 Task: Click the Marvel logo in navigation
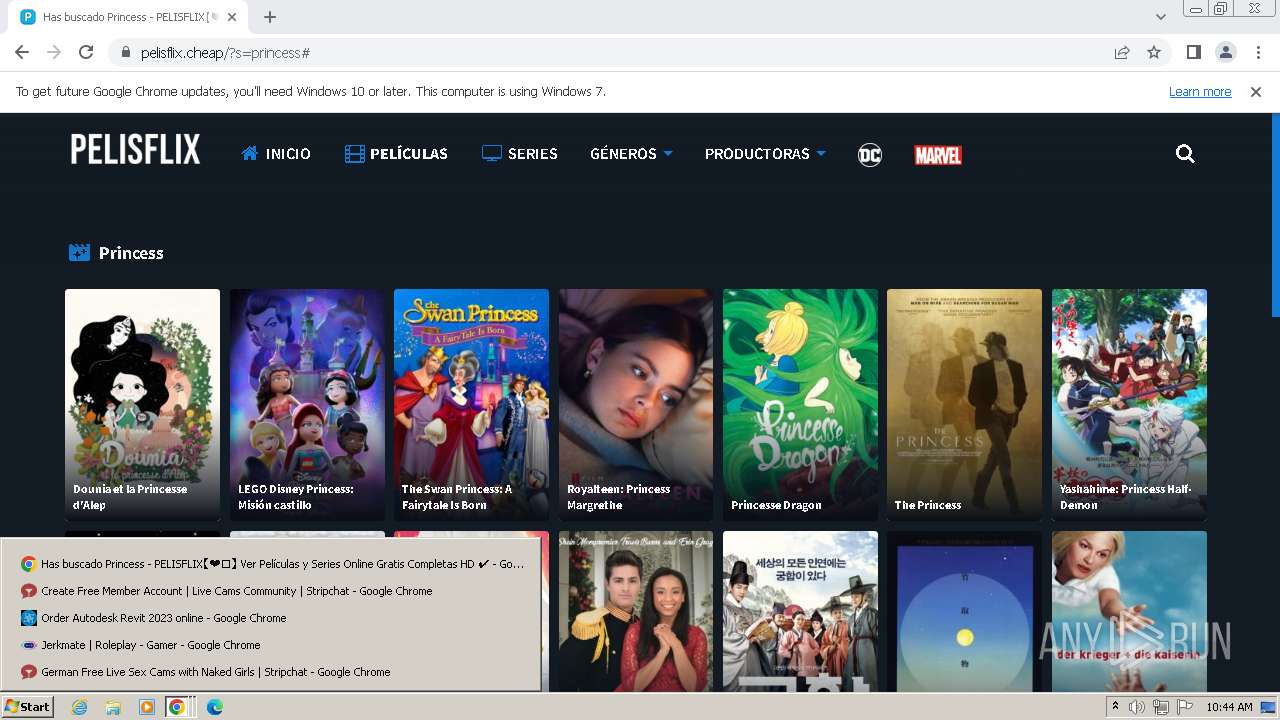click(938, 155)
